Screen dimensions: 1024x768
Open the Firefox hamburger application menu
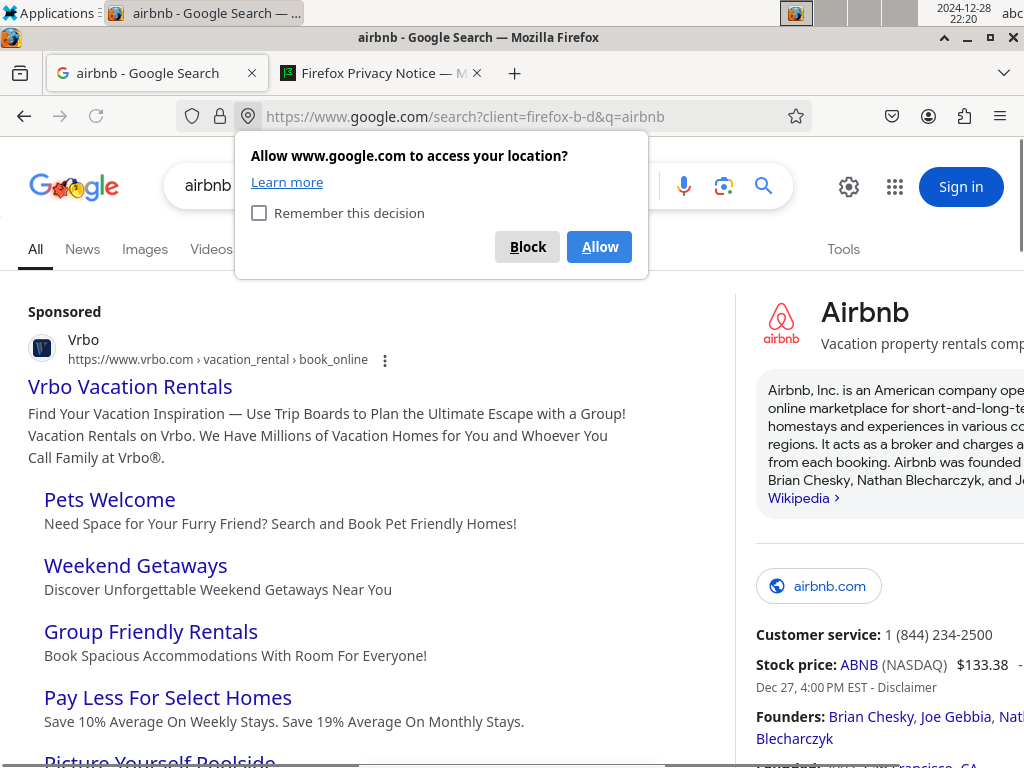click(x=1000, y=117)
